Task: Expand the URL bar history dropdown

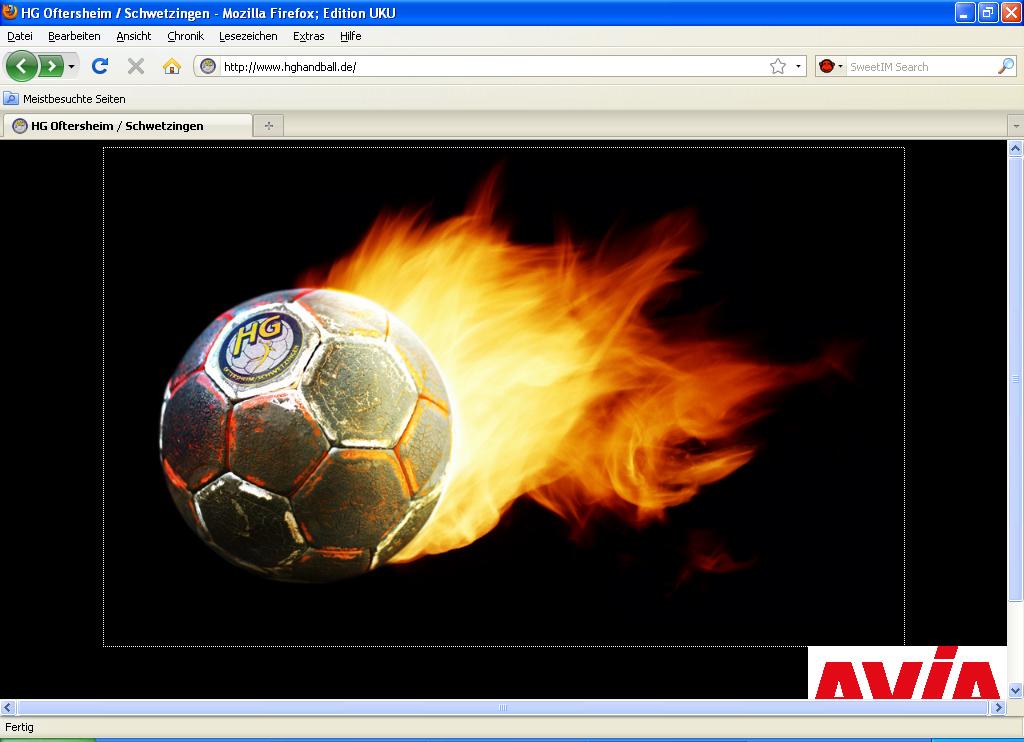Action: tap(798, 66)
